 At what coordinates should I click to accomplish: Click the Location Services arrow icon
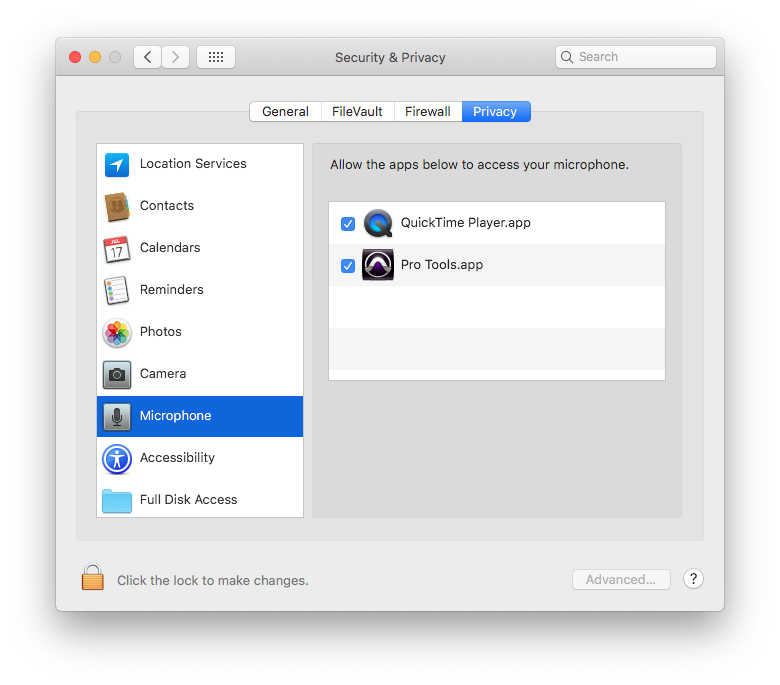117,165
